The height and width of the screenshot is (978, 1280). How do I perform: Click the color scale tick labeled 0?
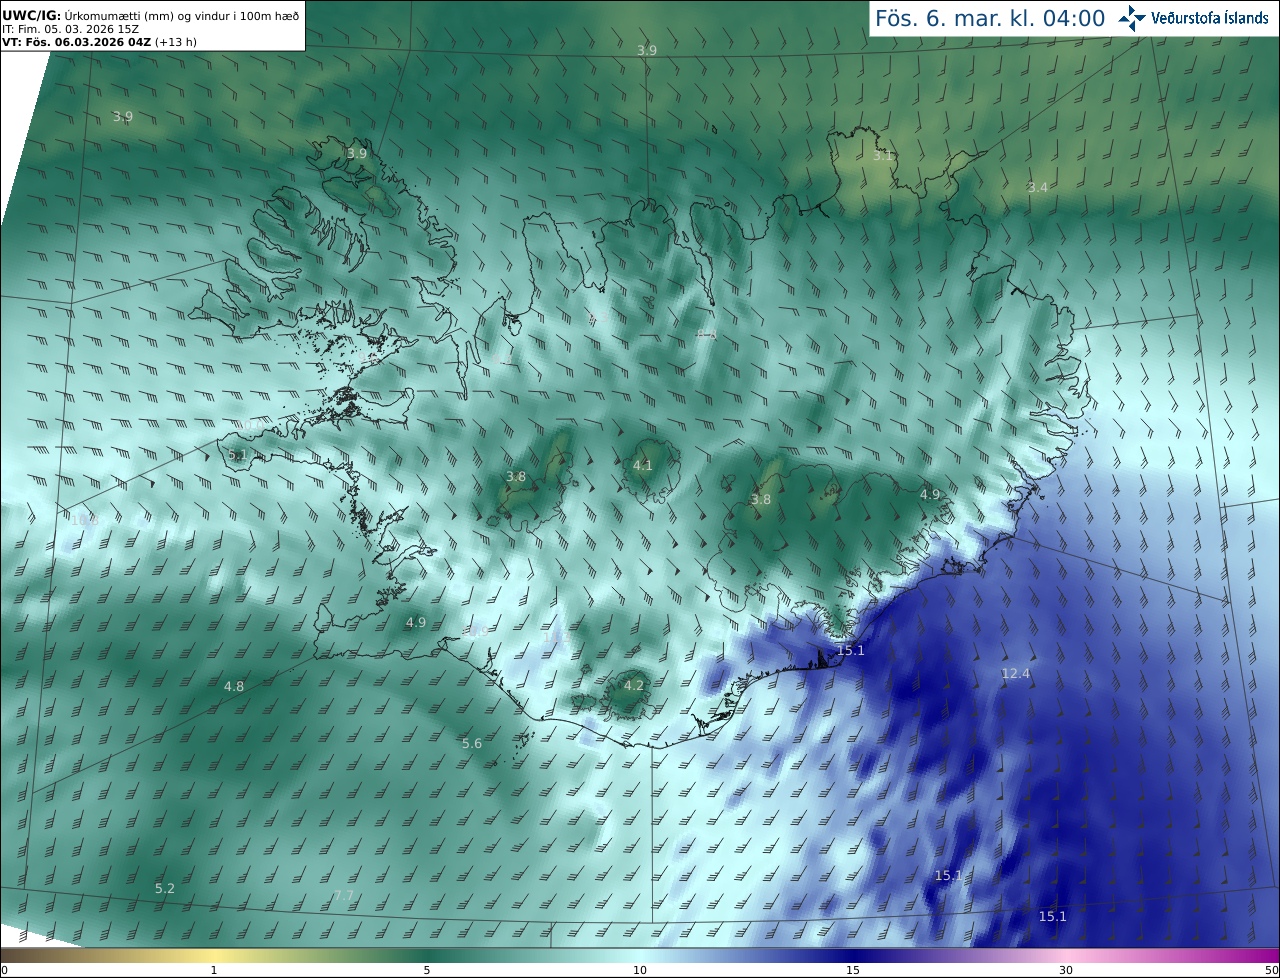4,970
